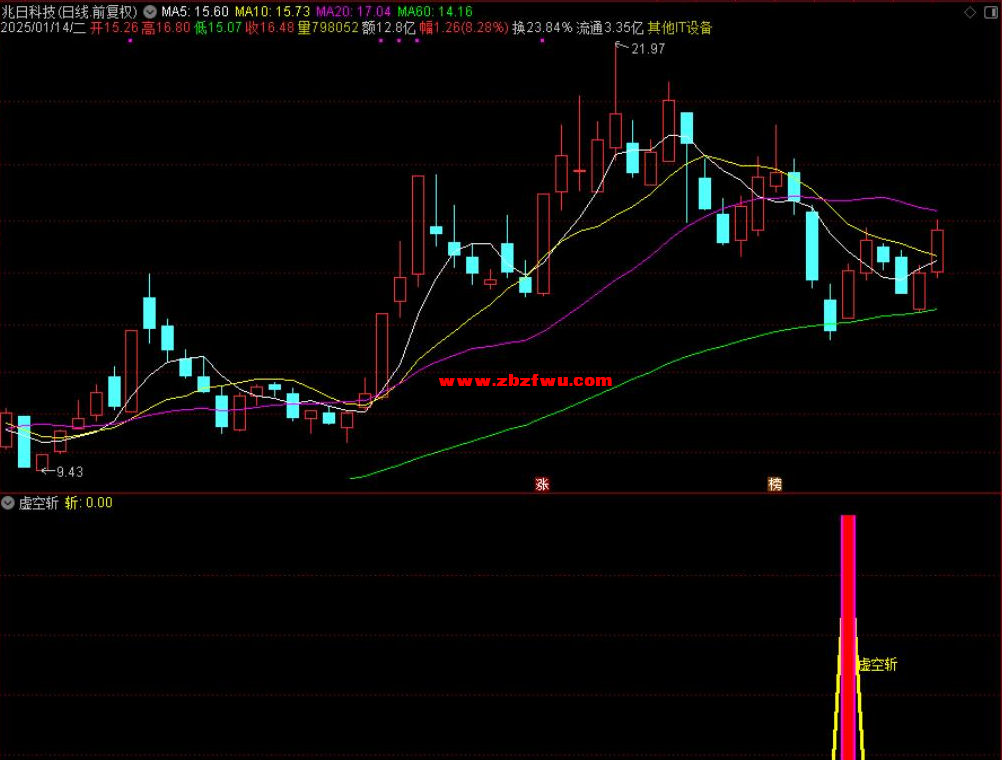
Task: Click the high price 高16.80
Action: click(166, 28)
